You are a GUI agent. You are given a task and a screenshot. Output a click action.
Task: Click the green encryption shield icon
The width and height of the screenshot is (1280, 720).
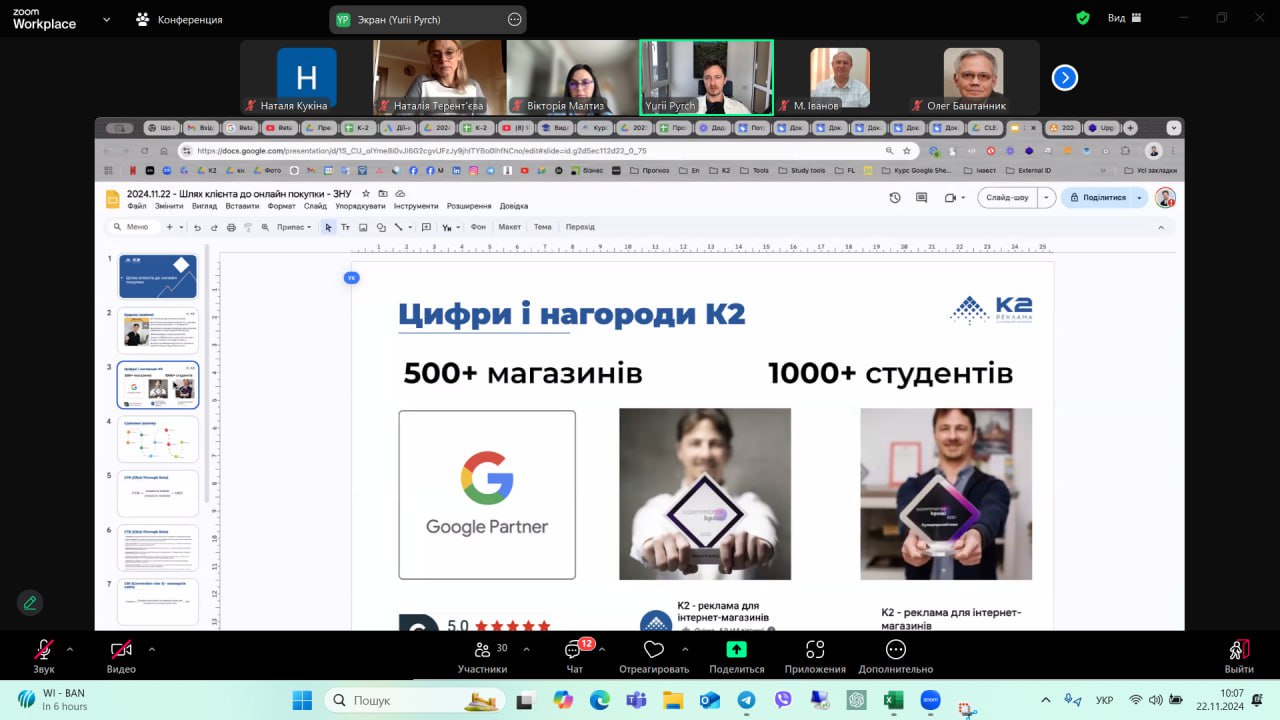click(1082, 18)
